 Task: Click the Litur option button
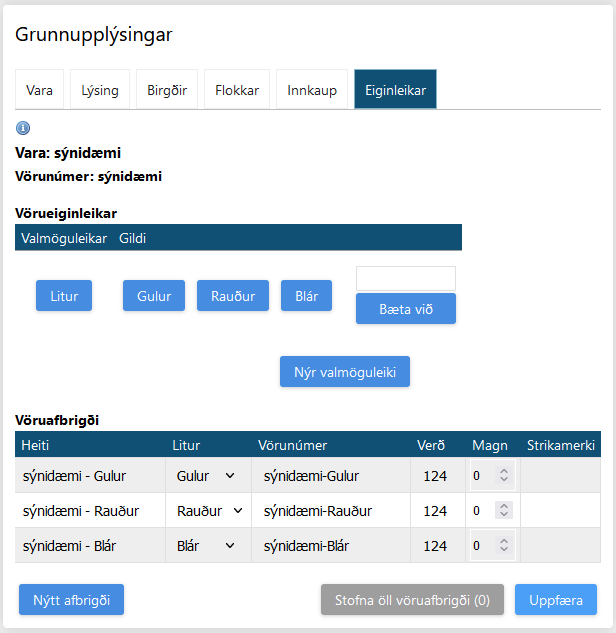[64, 296]
